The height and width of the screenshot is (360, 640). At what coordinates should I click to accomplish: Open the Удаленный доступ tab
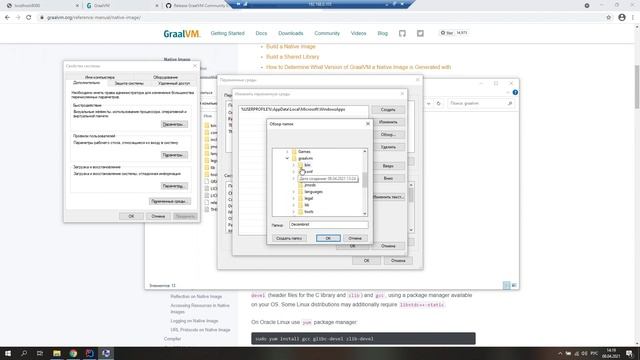174,83
